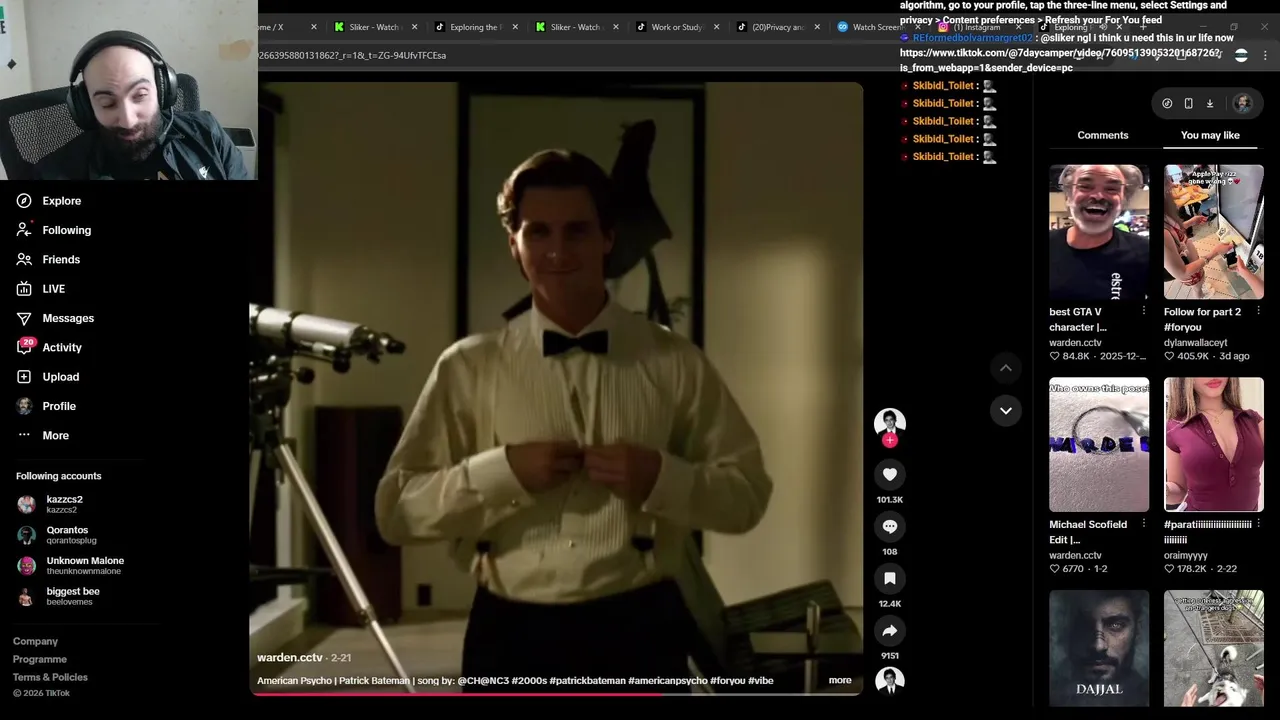Seek the video using red progress bar

point(556,693)
